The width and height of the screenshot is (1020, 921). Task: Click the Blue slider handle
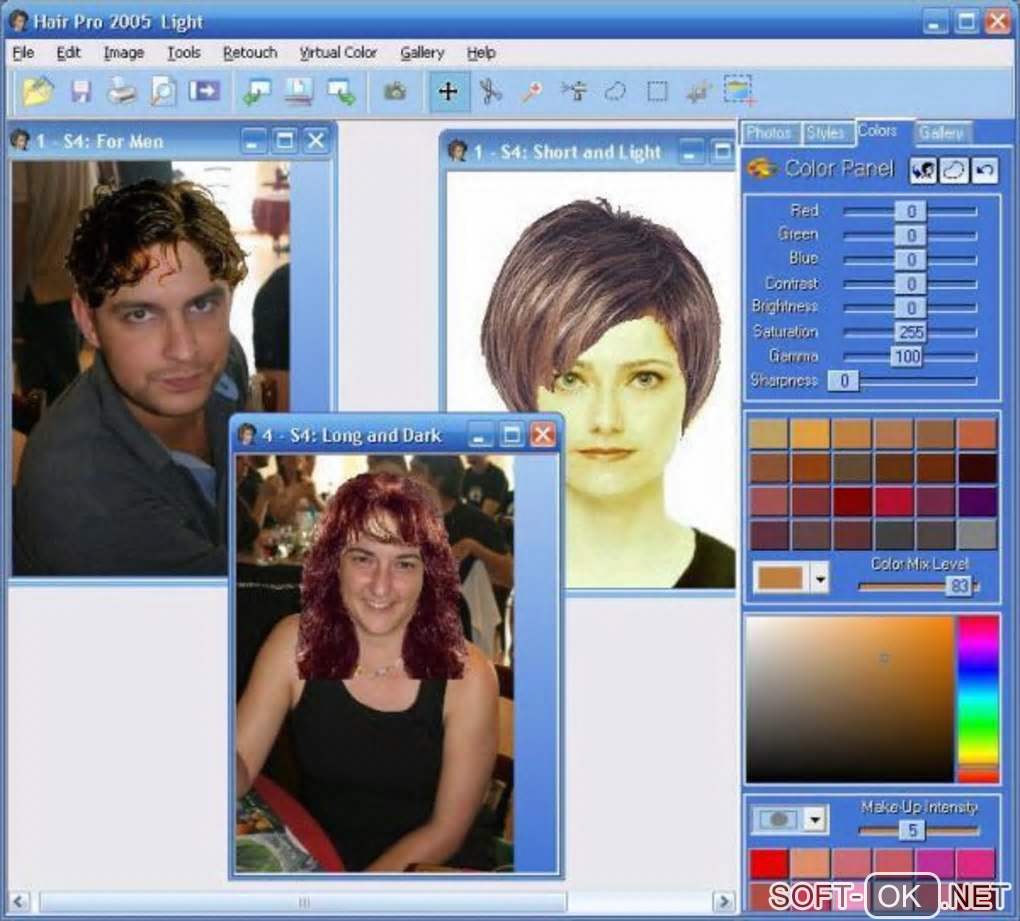click(911, 260)
